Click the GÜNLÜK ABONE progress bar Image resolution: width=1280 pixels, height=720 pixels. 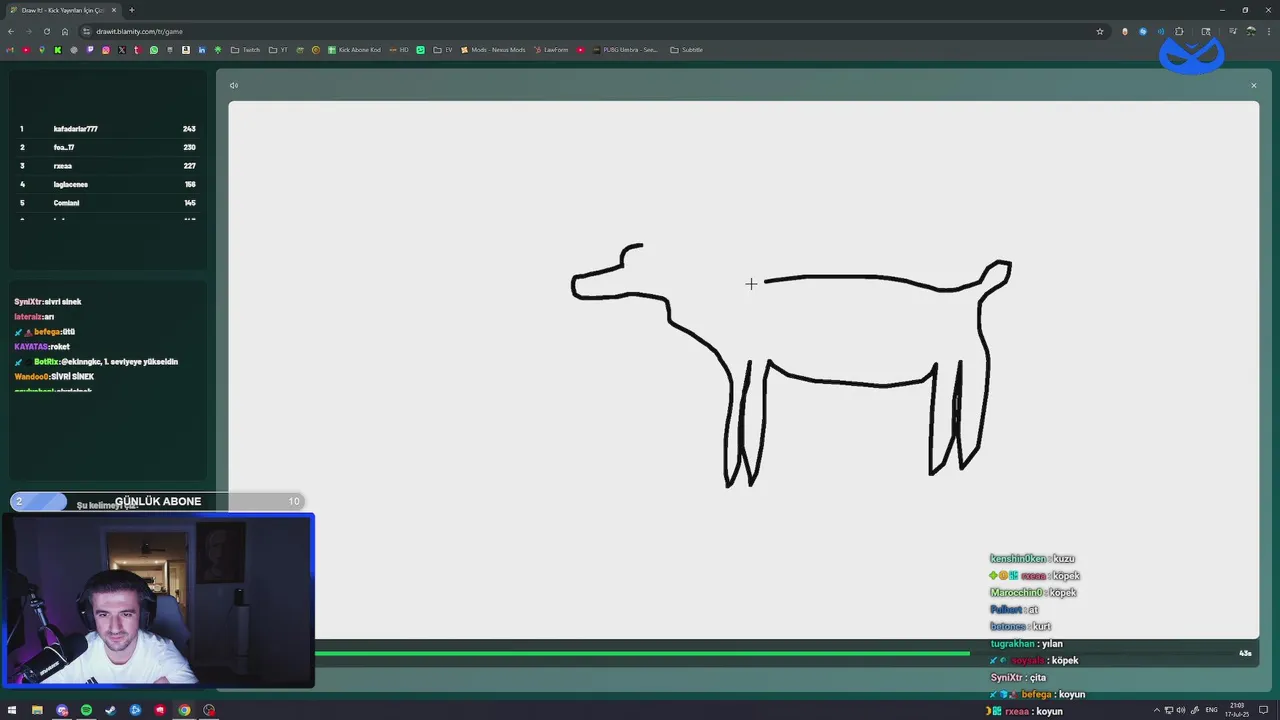click(x=157, y=501)
